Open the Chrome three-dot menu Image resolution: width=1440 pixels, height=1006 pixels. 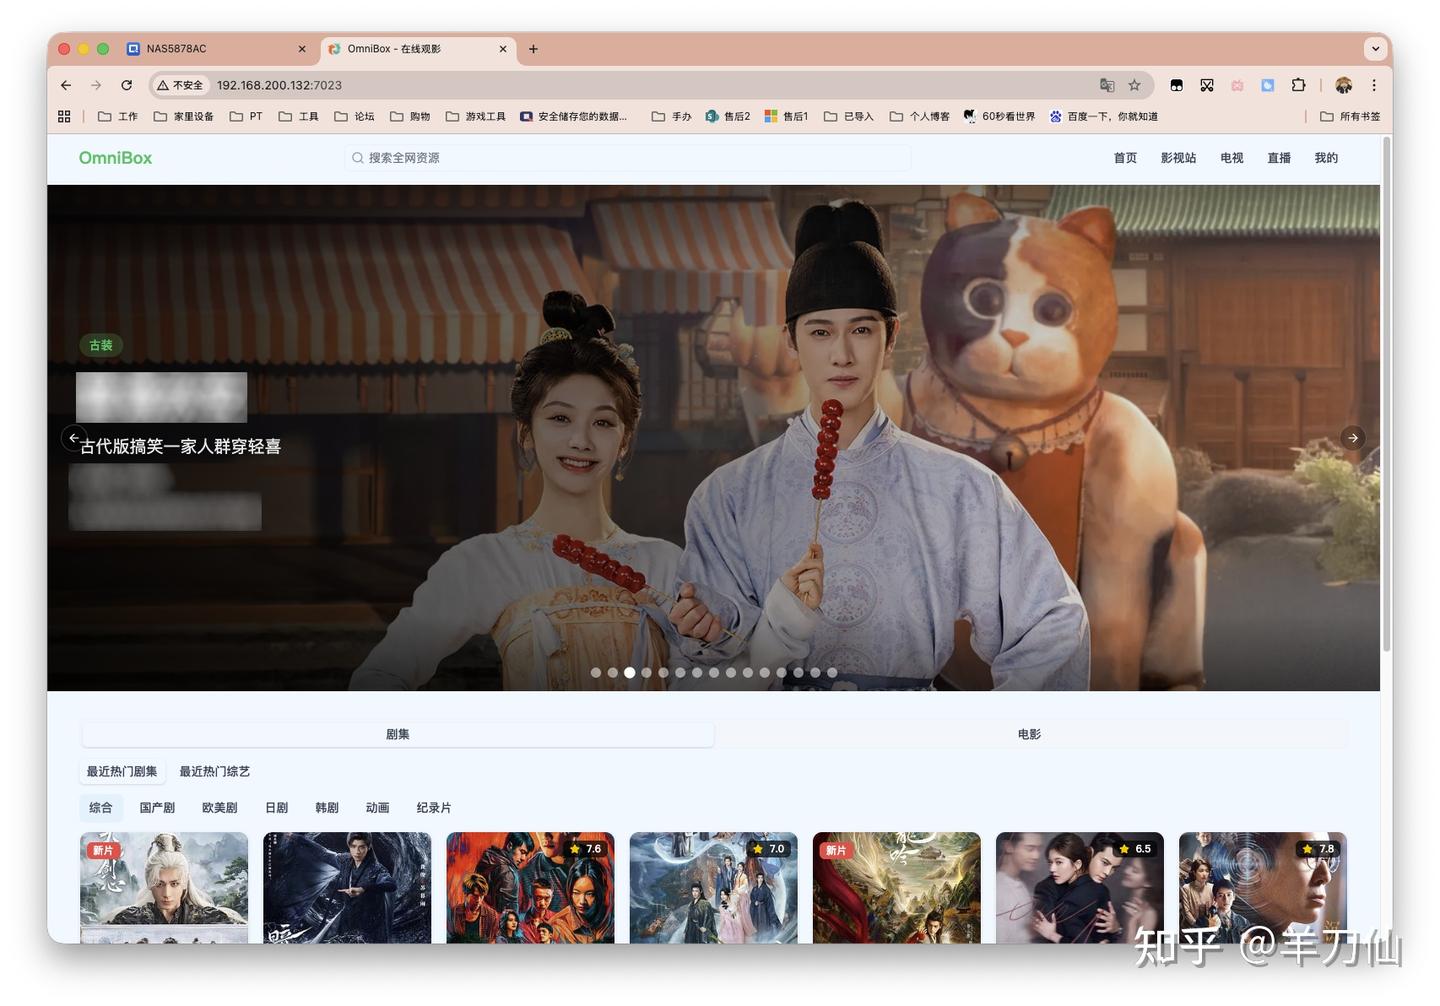tap(1374, 86)
